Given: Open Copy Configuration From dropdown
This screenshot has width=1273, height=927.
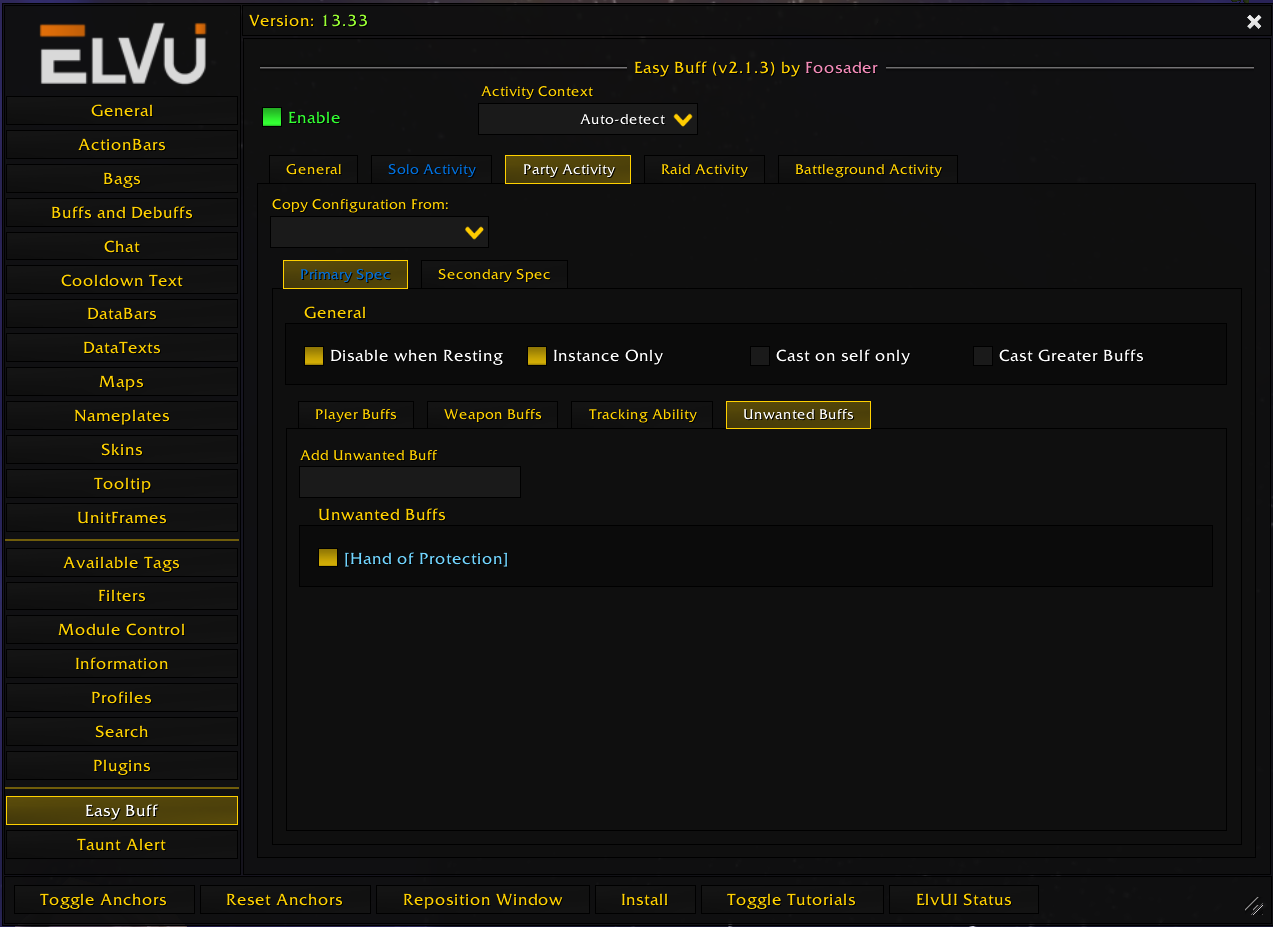Looking at the screenshot, I should coord(380,232).
